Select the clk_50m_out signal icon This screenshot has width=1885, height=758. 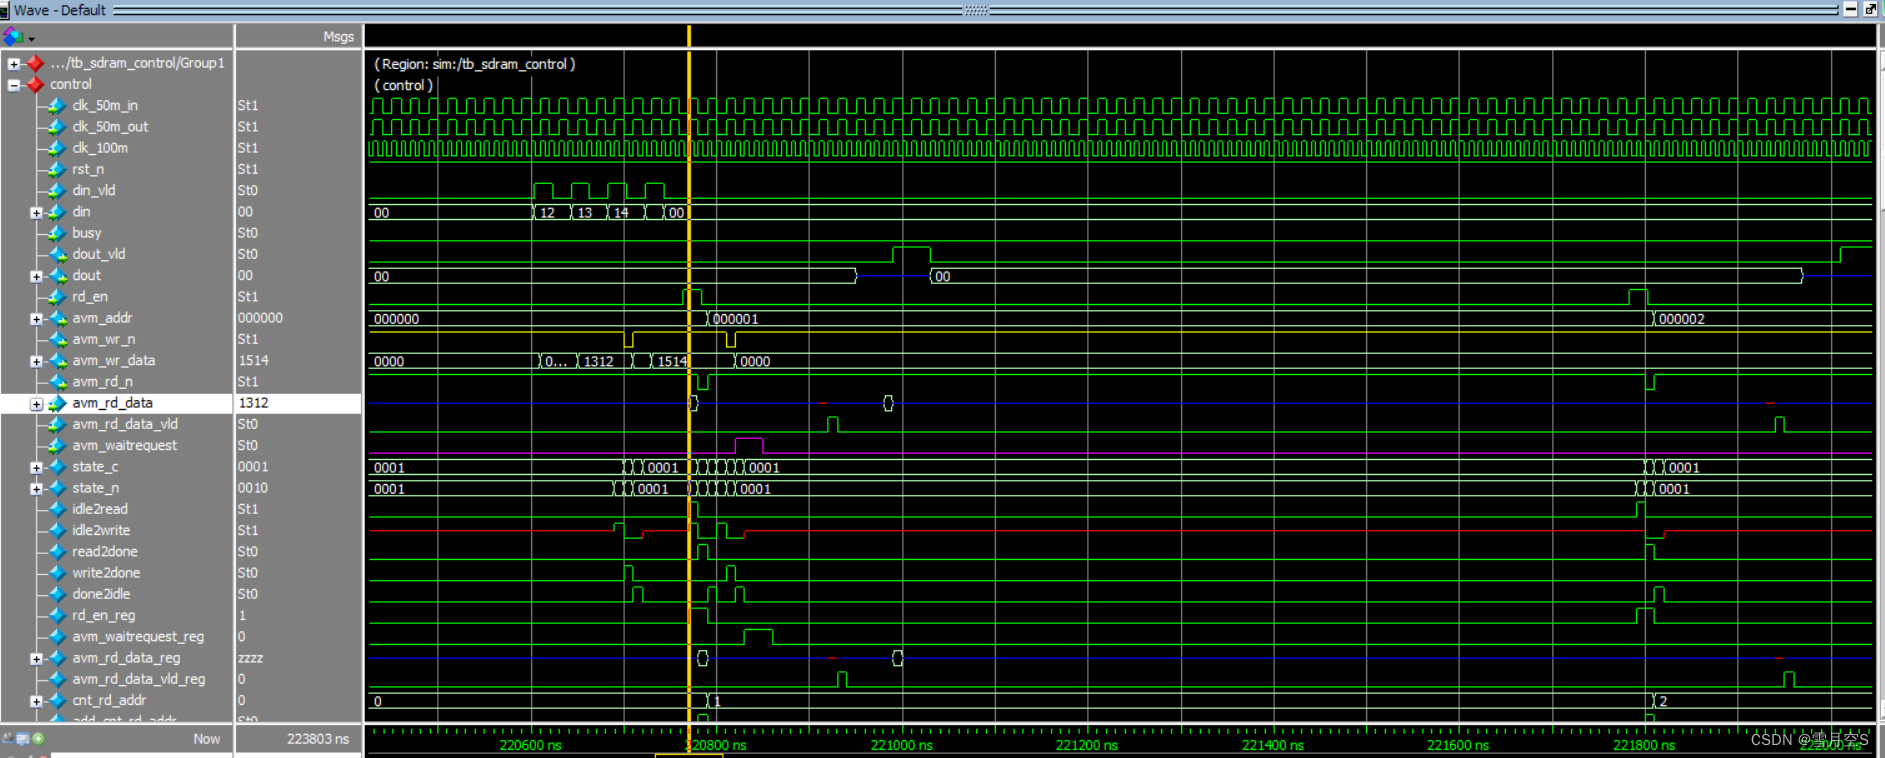click(x=57, y=127)
